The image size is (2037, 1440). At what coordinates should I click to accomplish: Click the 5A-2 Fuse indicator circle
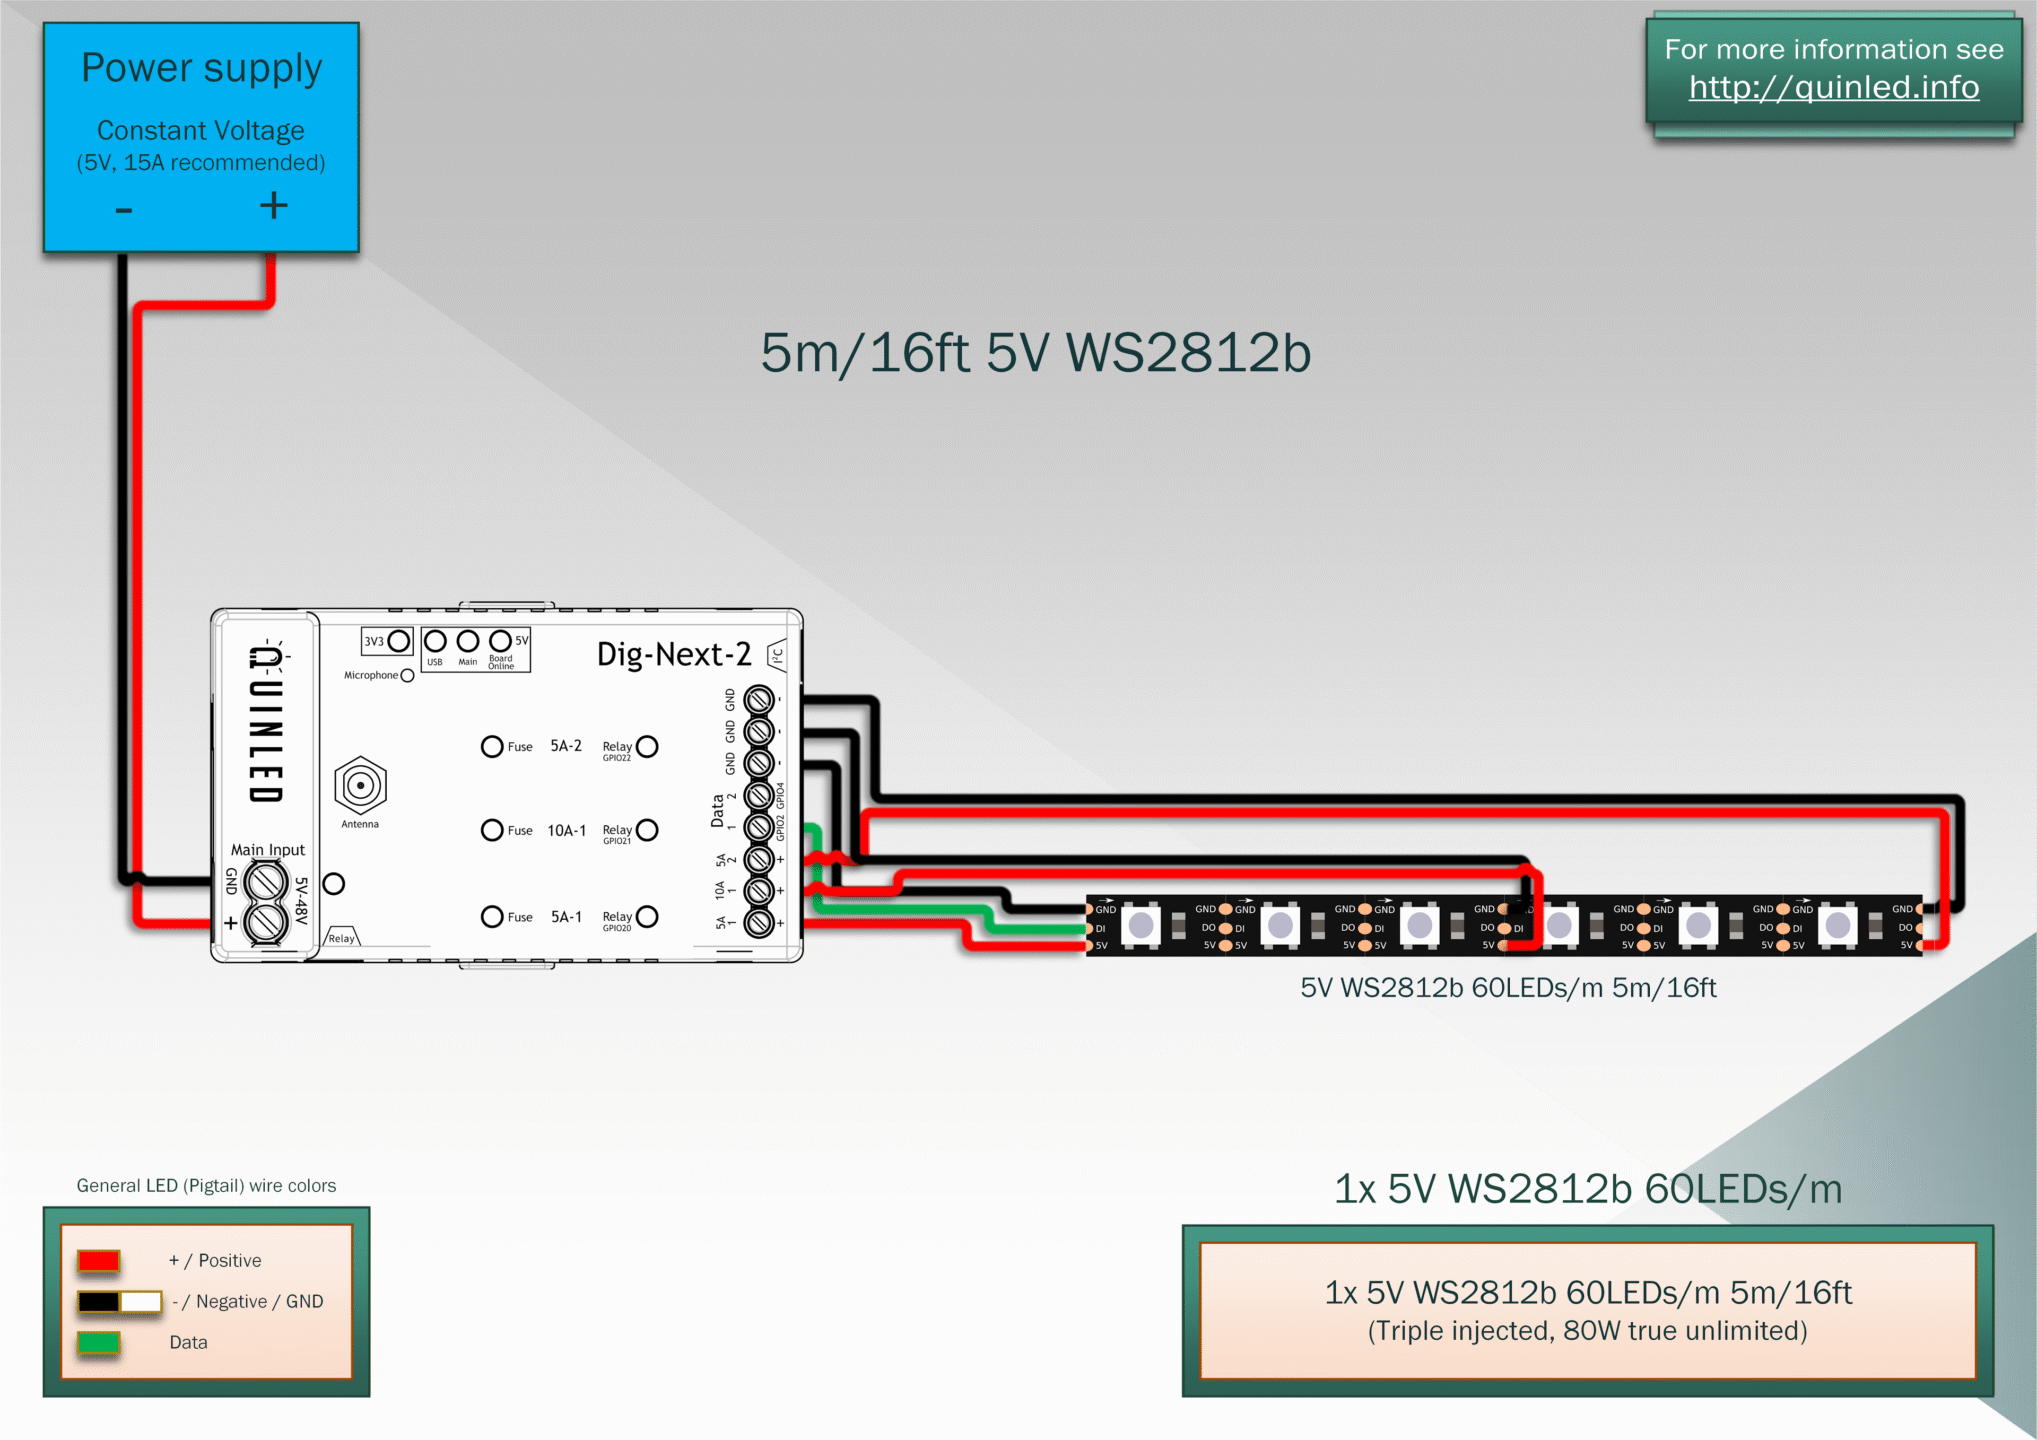(492, 747)
